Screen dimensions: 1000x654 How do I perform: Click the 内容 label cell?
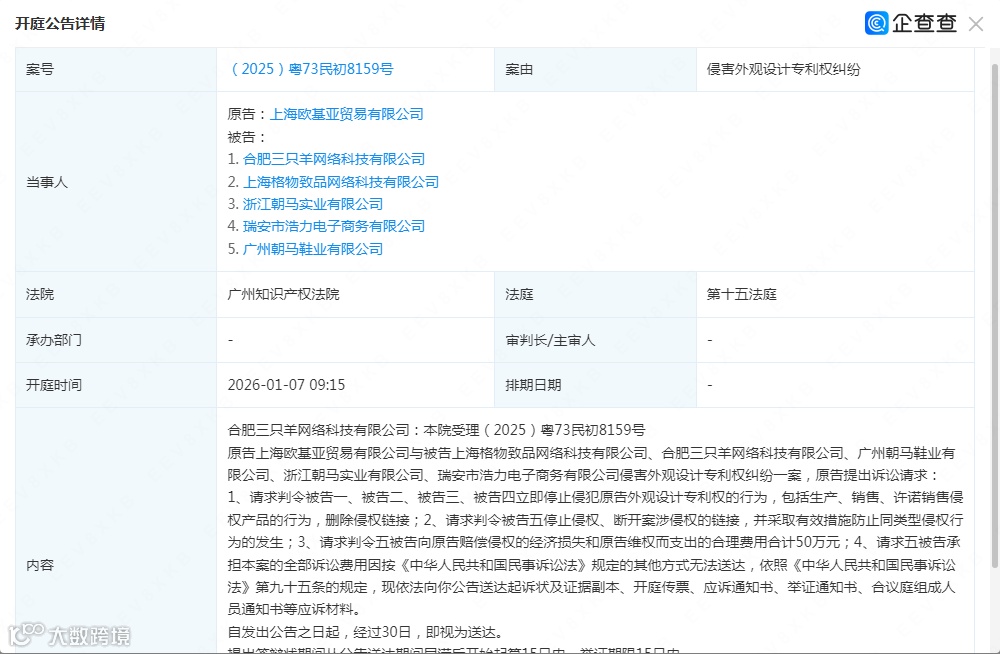click(x=116, y=531)
